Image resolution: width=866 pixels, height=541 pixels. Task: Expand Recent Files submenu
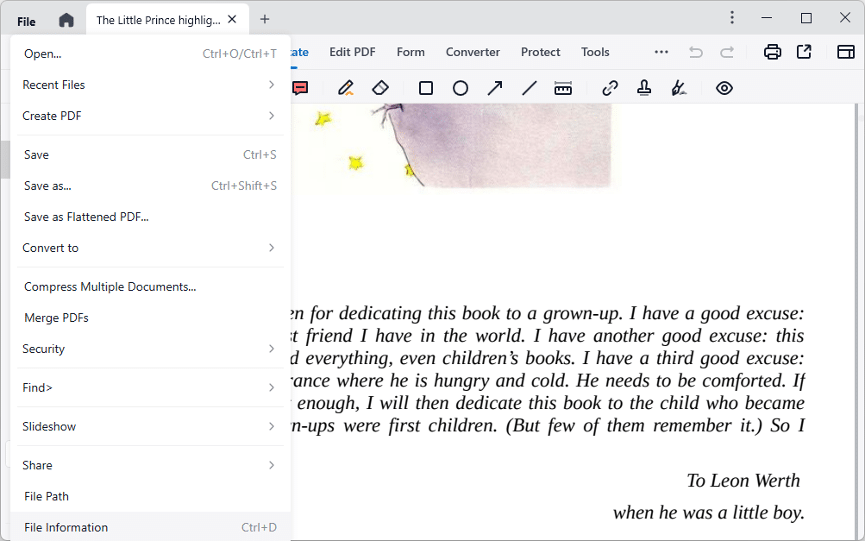150,84
